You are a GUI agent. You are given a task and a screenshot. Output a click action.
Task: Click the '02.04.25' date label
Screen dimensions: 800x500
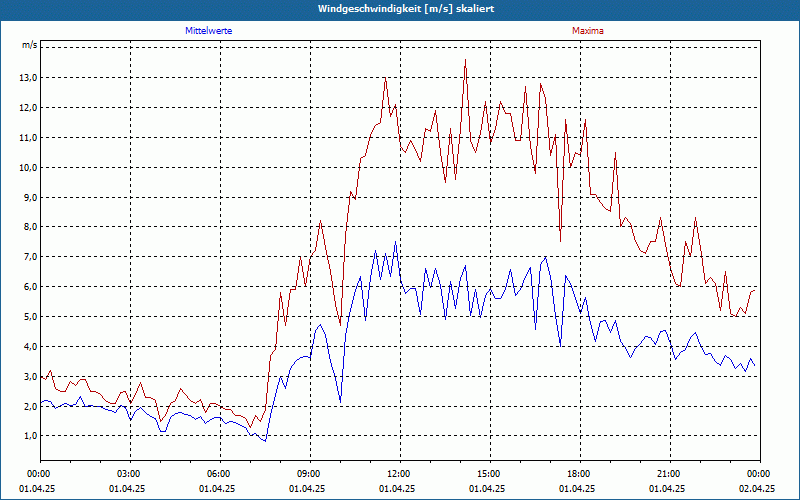pos(757,489)
